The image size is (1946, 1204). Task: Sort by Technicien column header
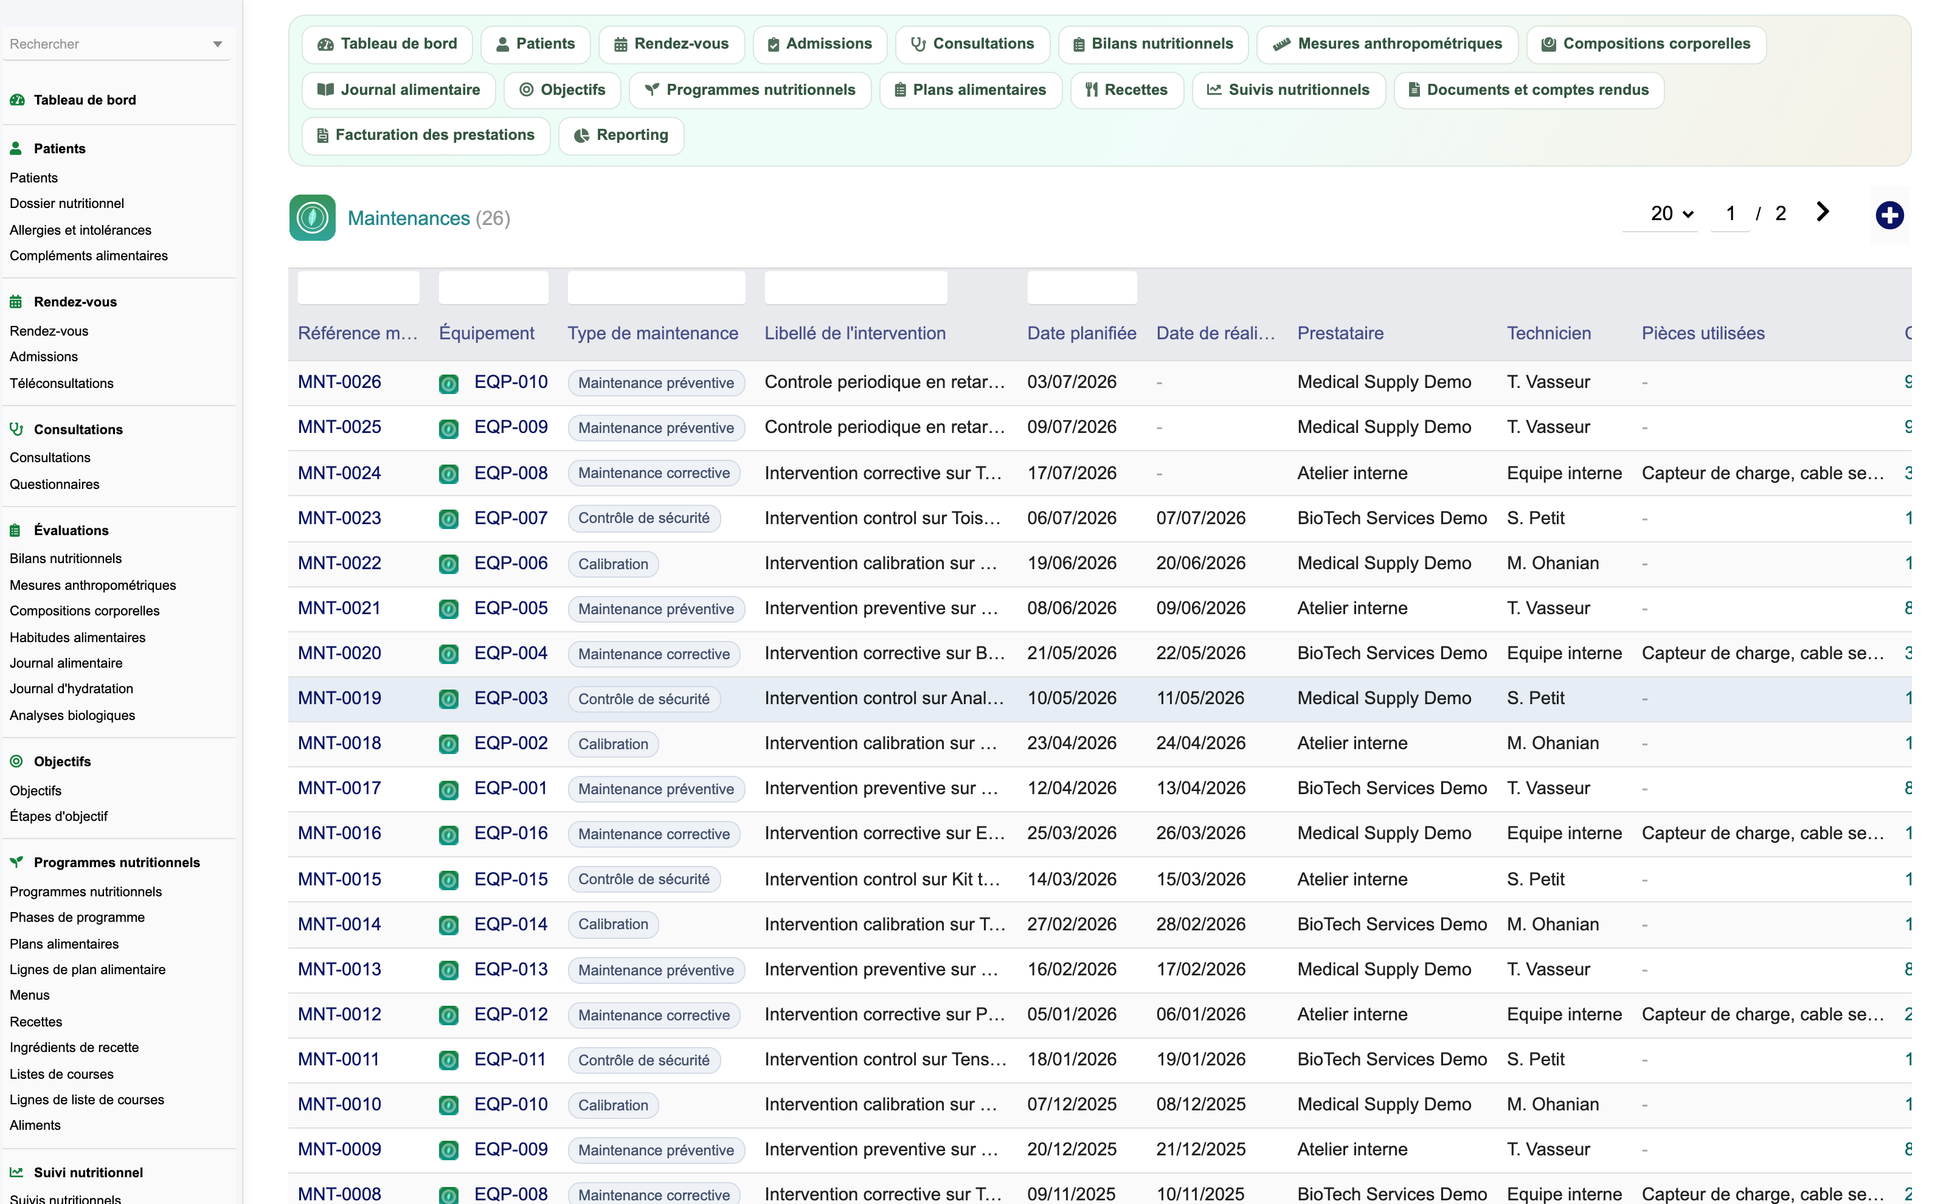(1548, 333)
